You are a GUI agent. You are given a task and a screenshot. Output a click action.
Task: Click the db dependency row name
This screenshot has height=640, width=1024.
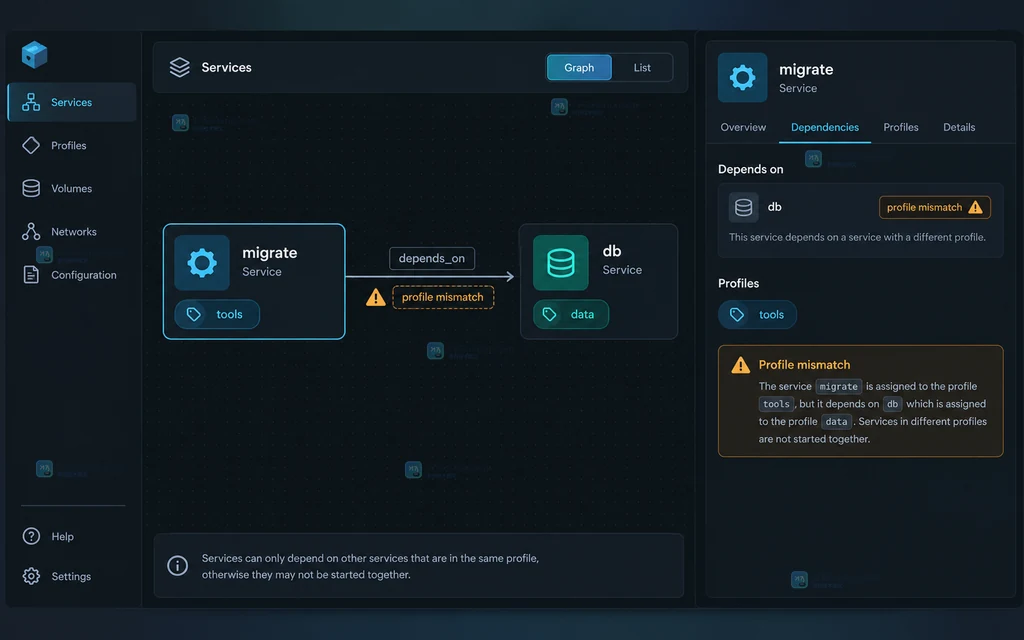click(x=775, y=207)
